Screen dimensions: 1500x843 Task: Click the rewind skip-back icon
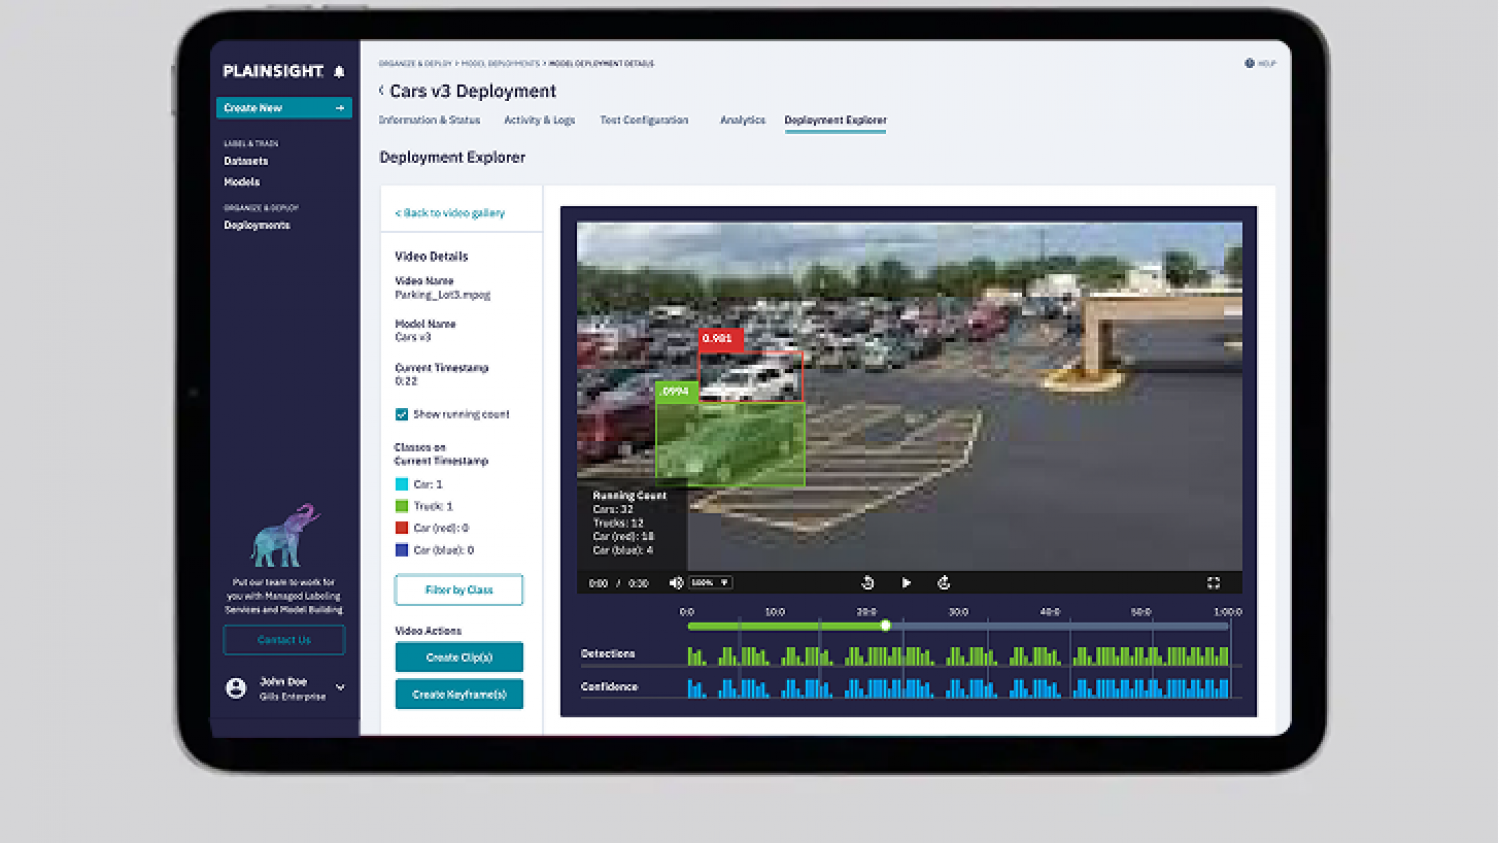point(867,583)
